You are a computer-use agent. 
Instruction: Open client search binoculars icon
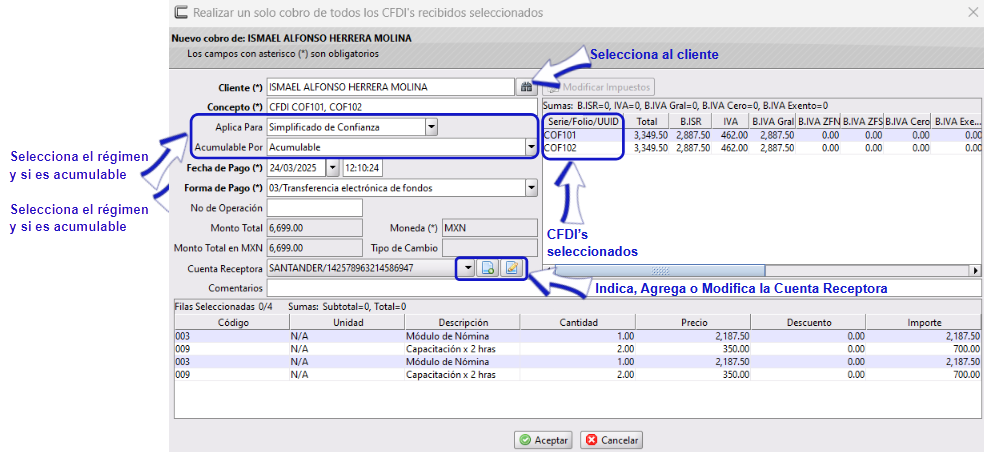point(526,87)
